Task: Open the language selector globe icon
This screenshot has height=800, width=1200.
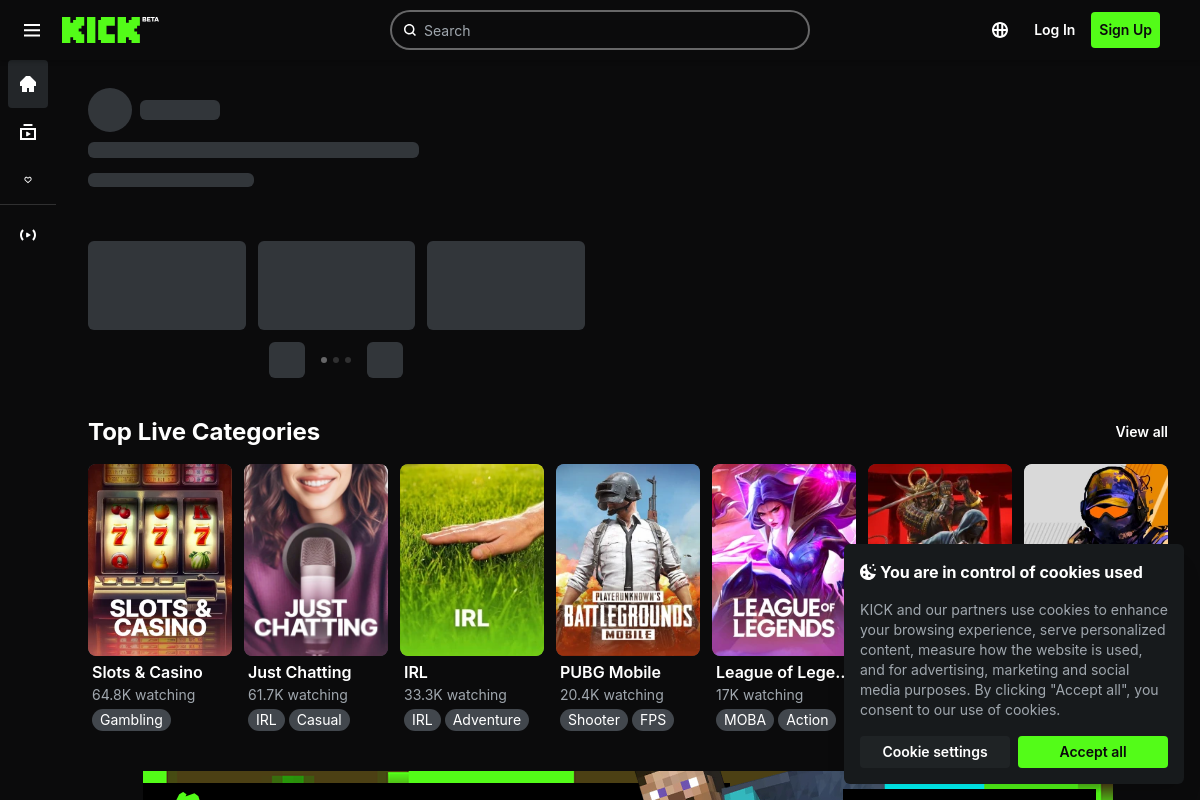Action: [1000, 30]
